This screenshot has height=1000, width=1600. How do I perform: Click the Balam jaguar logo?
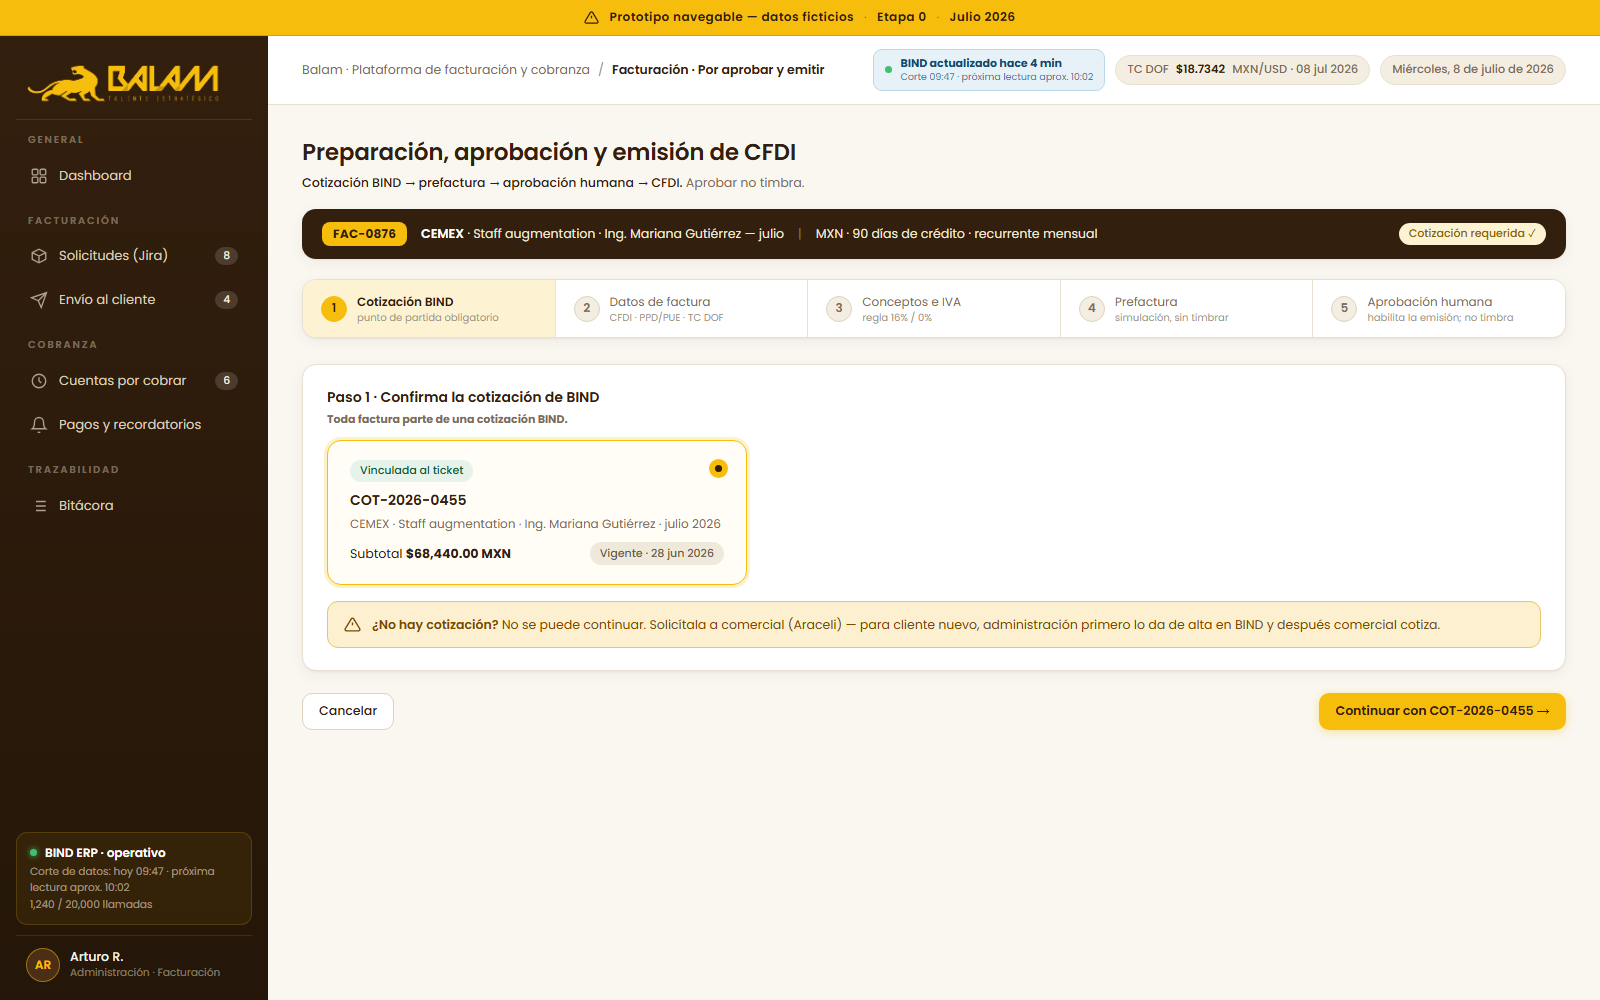coord(123,84)
